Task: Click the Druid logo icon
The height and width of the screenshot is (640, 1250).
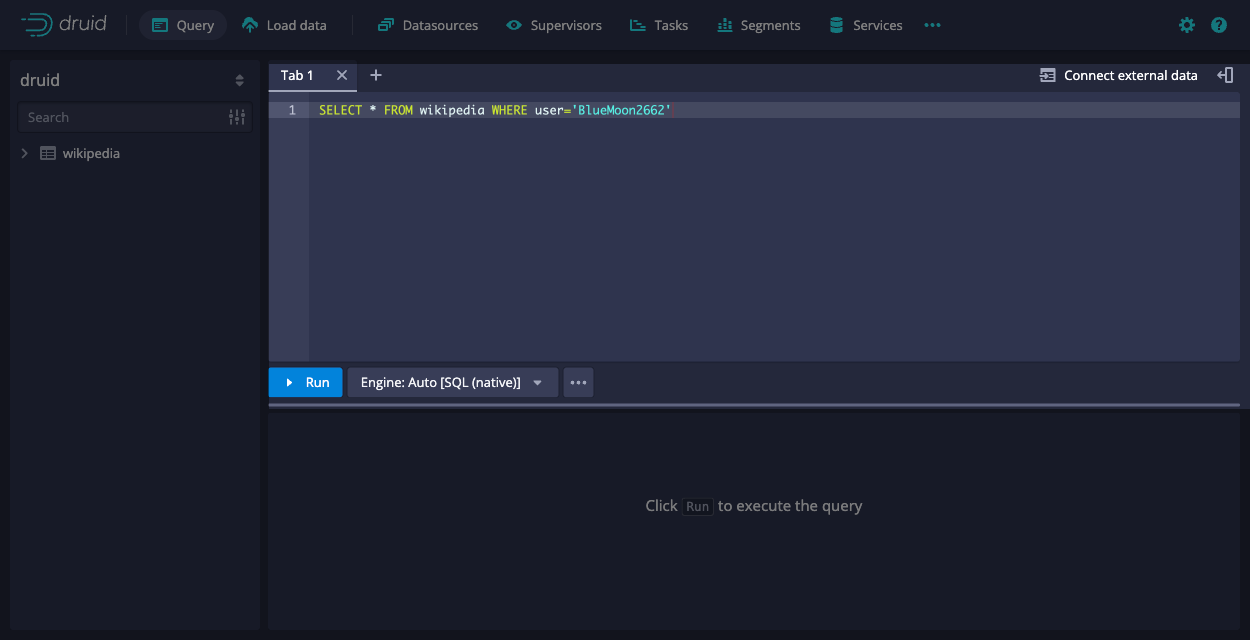Action: click(x=37, y=25)
